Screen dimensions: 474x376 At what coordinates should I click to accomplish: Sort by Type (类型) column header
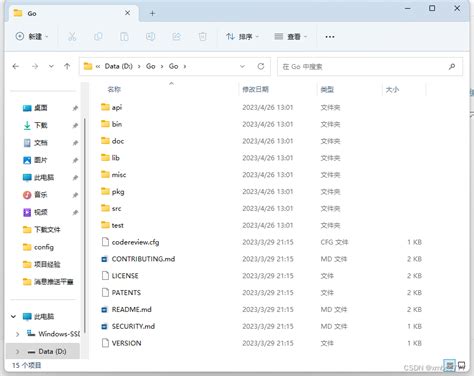coord(327,89)
